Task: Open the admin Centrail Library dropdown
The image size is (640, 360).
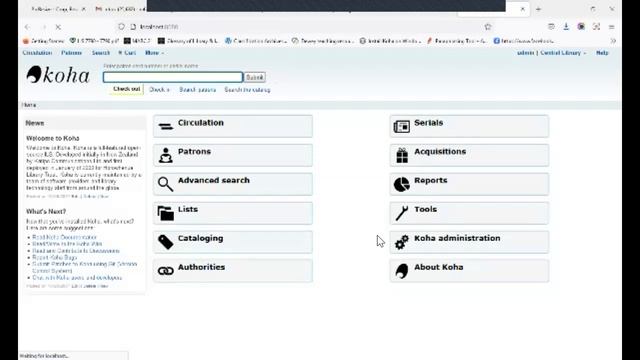Action: pos(551,53)
